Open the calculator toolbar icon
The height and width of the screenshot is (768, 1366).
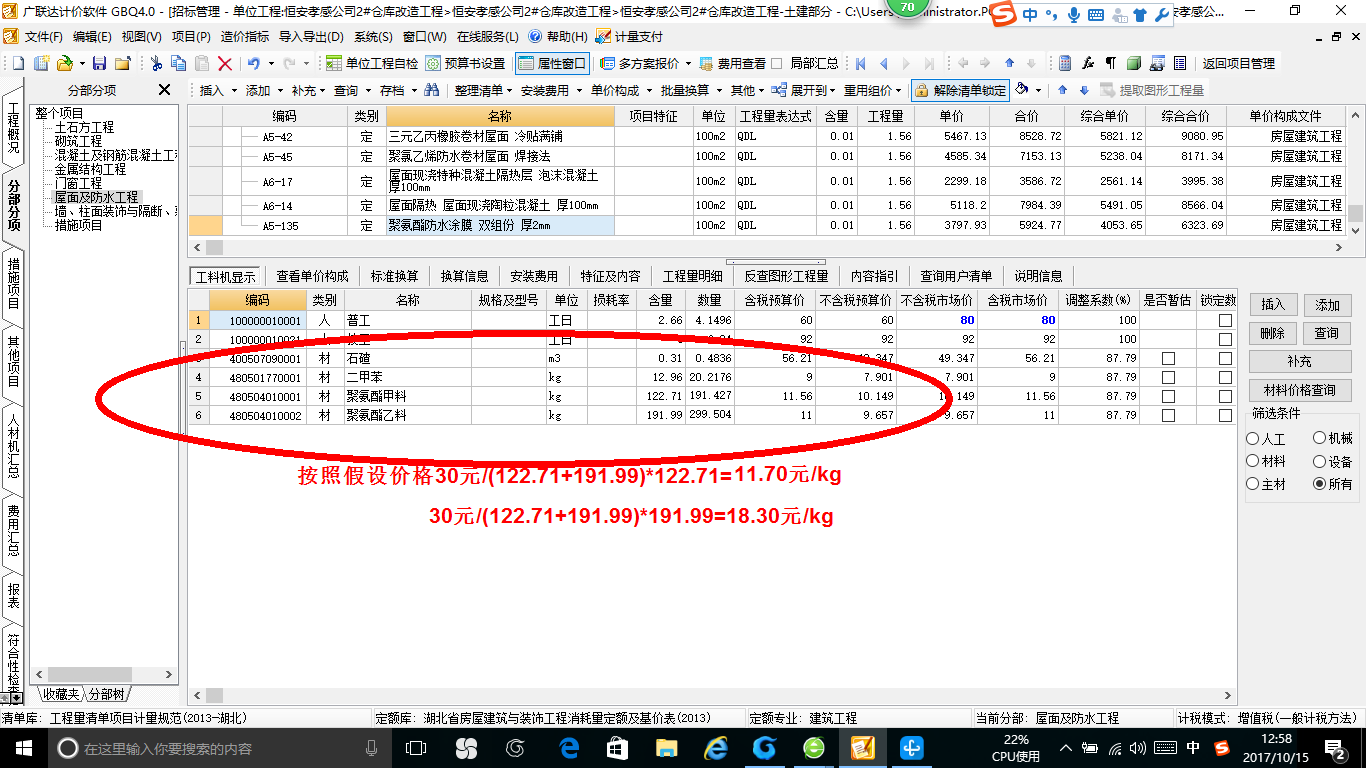click(x=1065, y=63)
